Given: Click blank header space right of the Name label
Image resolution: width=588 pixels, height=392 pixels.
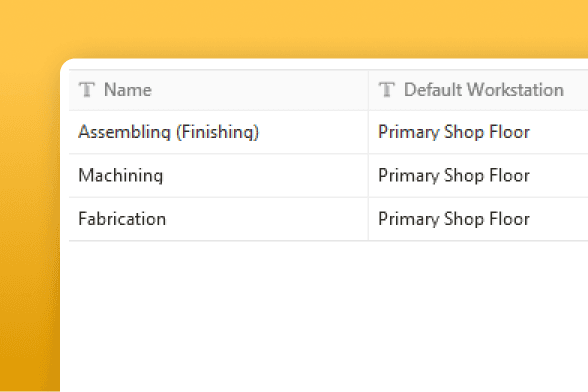Looking at the screenshot, I should (x=259, y=90).
